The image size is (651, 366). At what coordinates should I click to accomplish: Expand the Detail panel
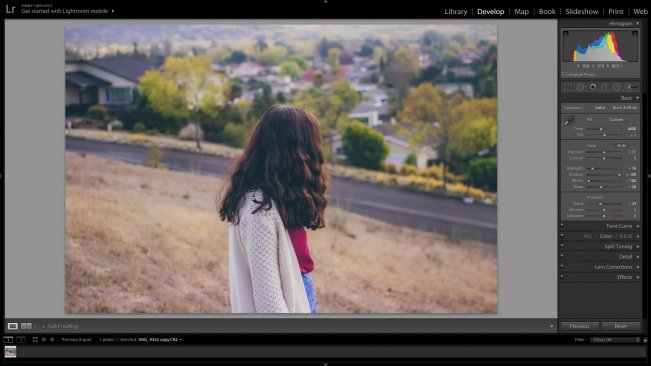[x=638, y=256]
